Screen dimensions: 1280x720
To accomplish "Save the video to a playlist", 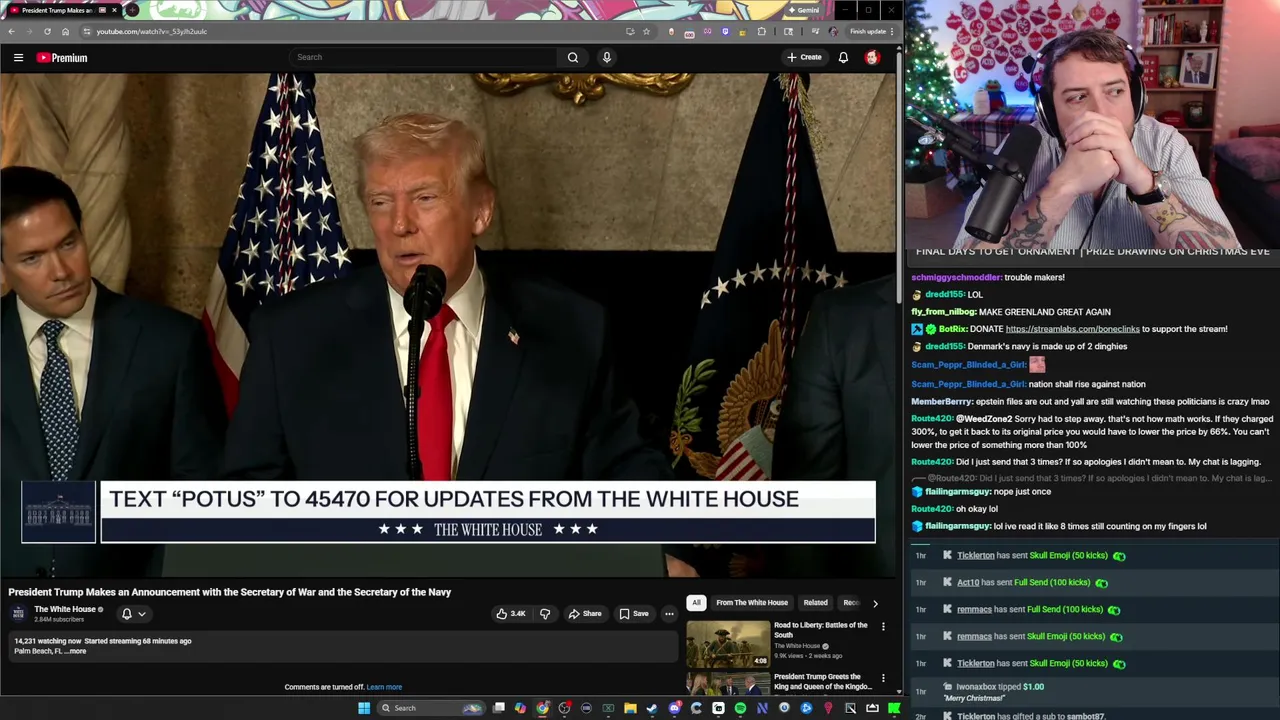I will coord(633,614).
